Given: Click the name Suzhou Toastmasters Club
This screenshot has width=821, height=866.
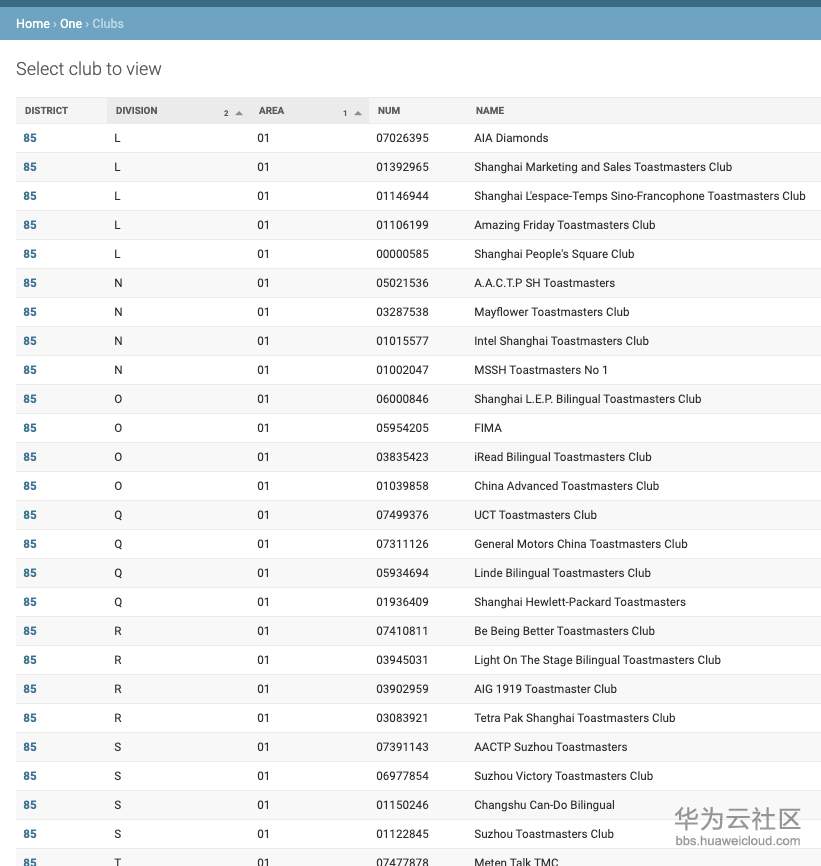Looking at the screenshot, I should click(544, 834).
